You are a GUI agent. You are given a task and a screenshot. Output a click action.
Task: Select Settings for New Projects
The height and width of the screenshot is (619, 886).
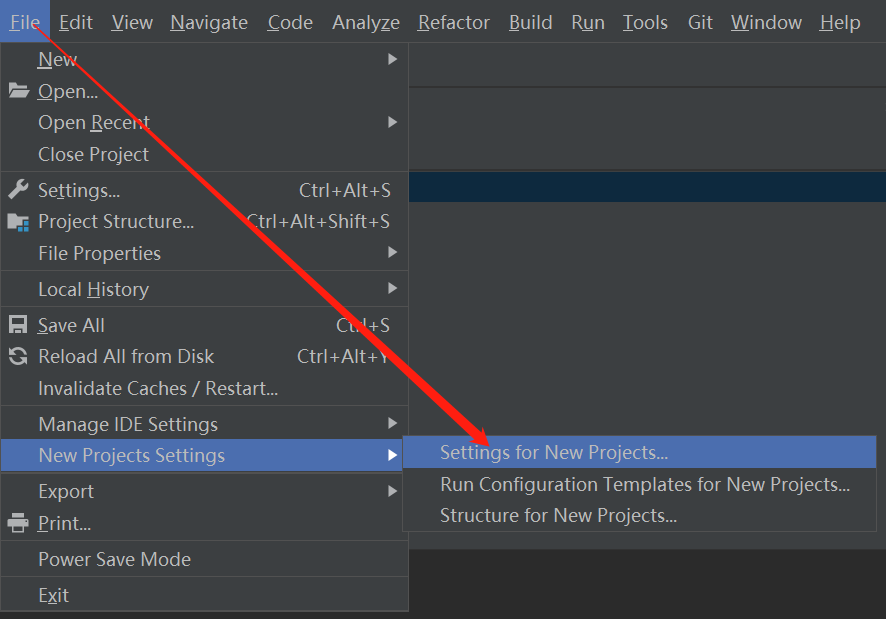(639, 452)
